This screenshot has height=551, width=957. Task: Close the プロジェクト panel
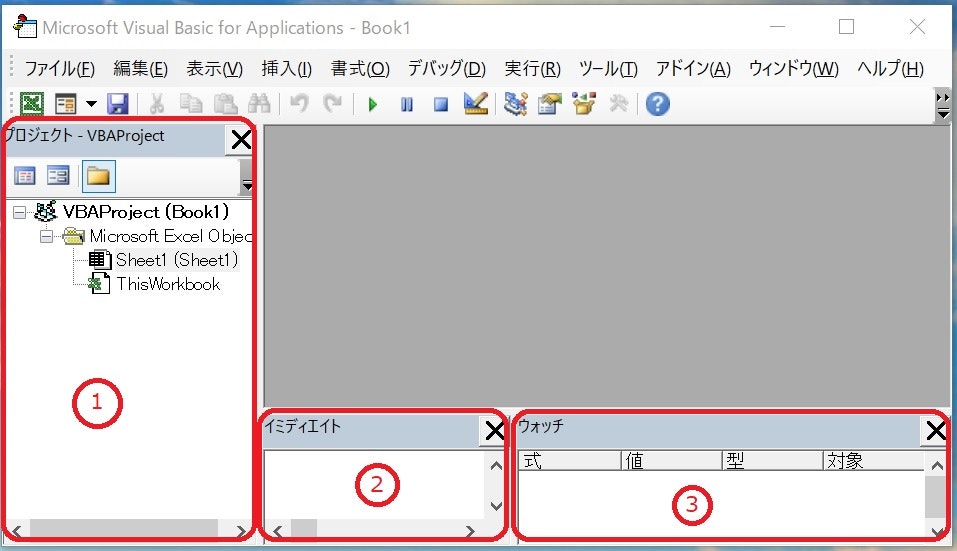[241, 140]
